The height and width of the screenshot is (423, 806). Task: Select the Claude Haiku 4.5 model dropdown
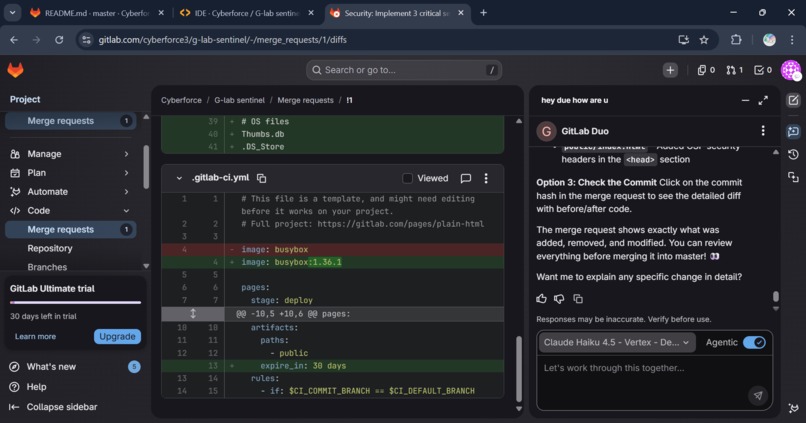tap(617, 342)
